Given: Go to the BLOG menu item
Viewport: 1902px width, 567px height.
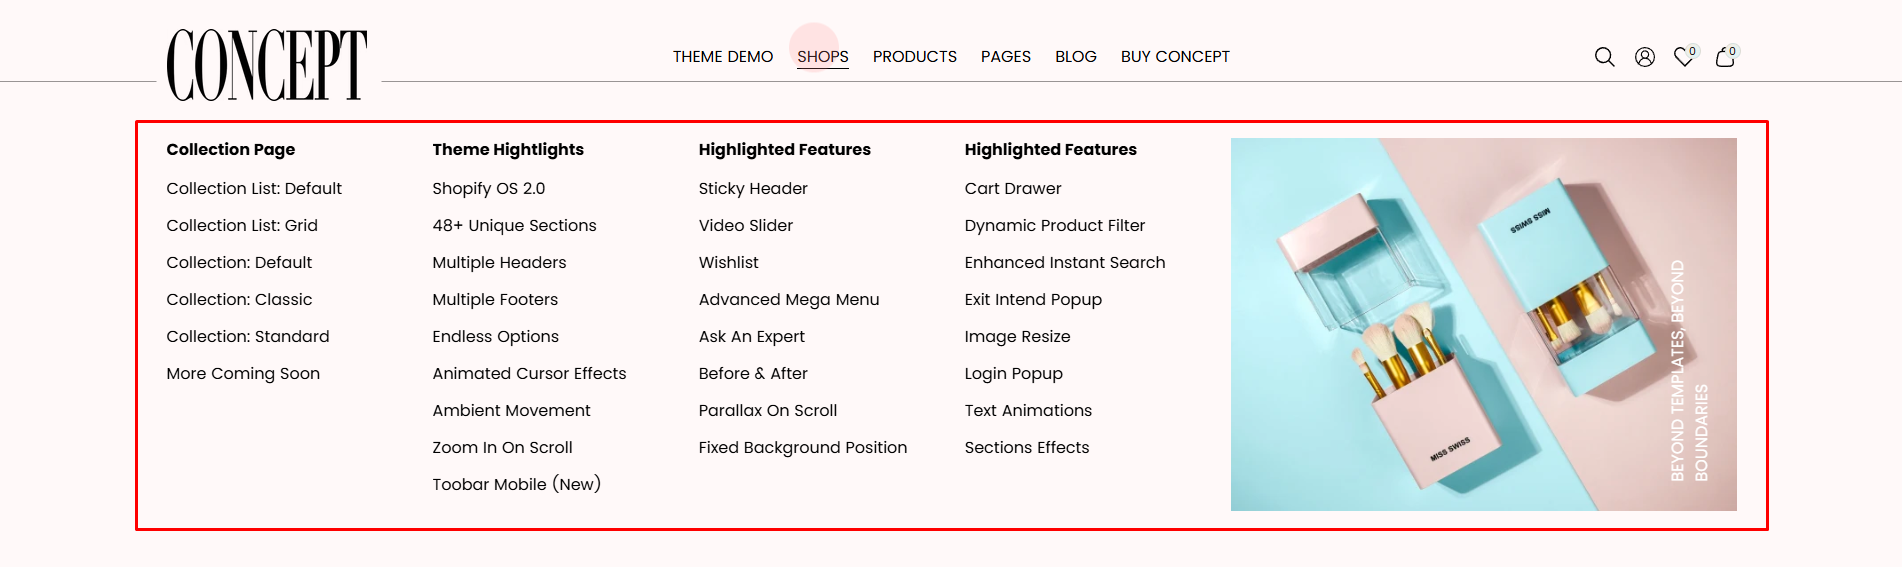Looking at the screenshot, I should pyautogui.click(x=1076, y=57).
